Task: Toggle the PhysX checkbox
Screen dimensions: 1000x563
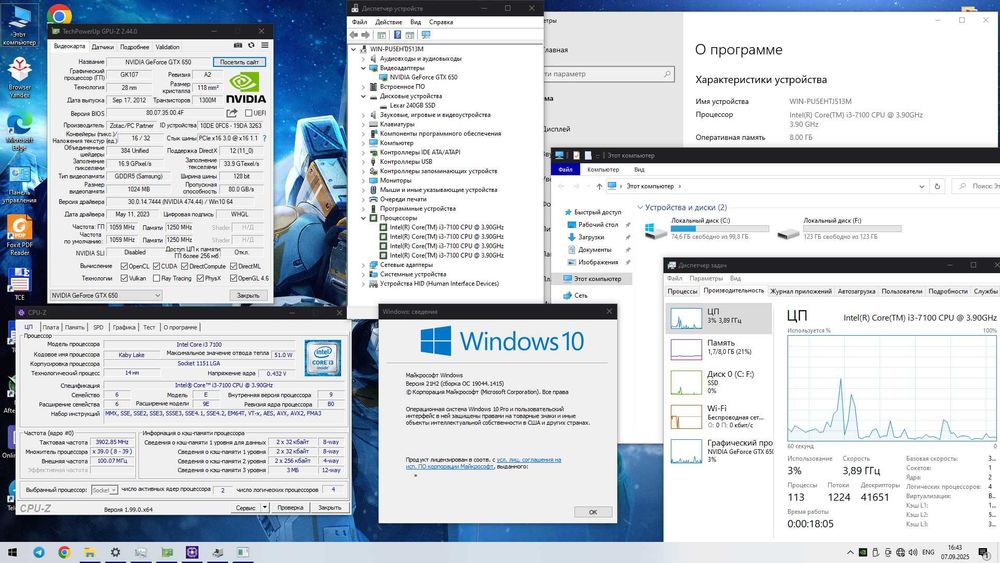Action: coord(200,278)
